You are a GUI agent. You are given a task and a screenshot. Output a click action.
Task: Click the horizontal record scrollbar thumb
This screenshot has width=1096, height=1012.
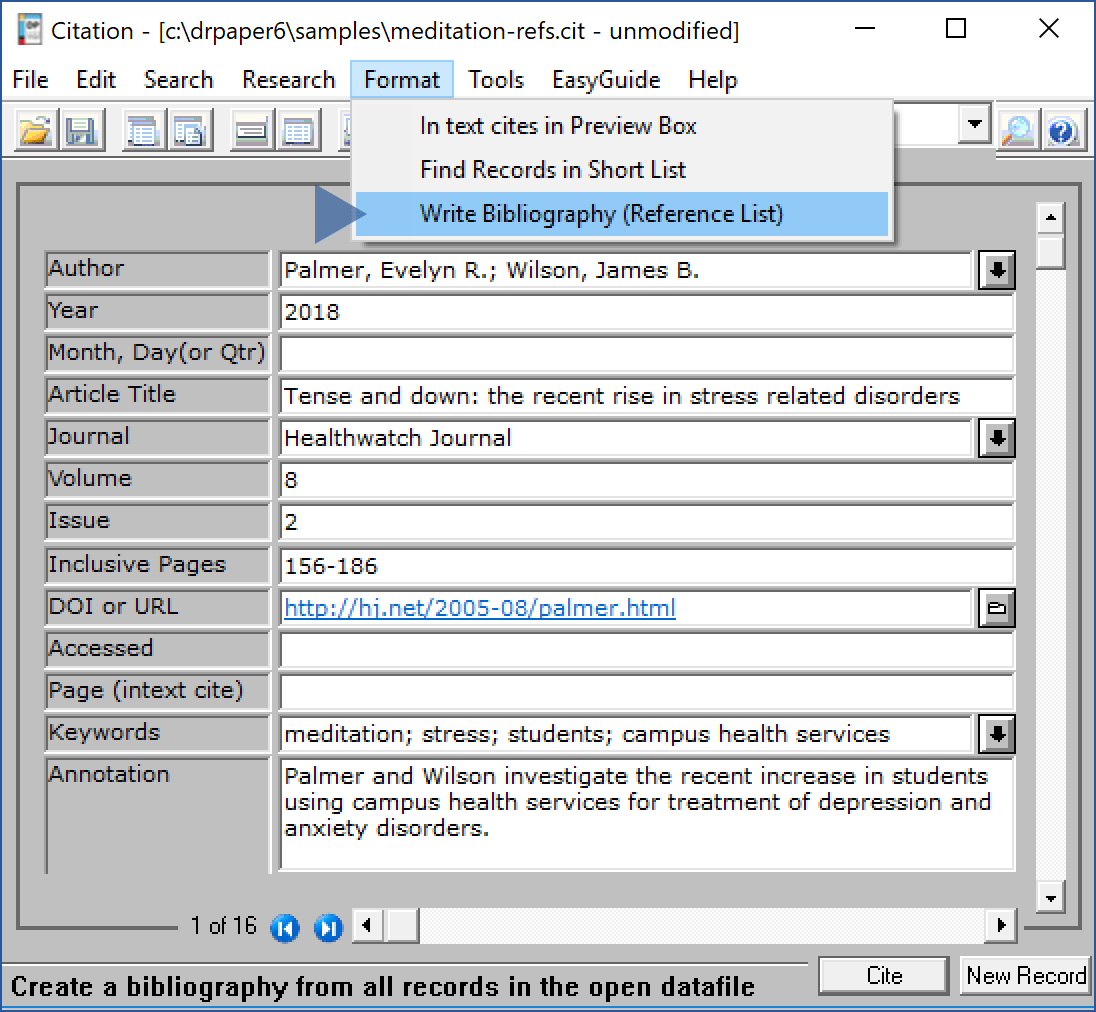click(x=402, y=926)
